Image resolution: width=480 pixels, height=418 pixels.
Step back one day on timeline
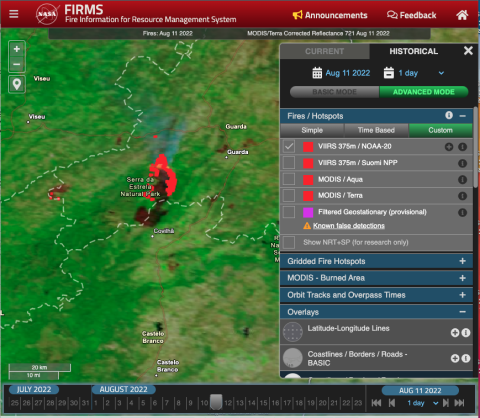click(392, 403)
